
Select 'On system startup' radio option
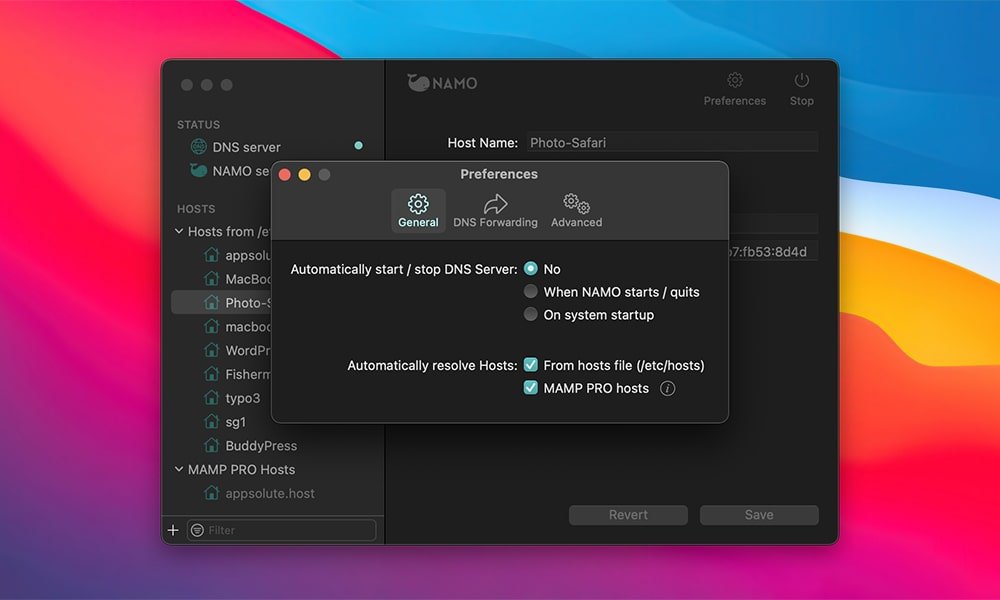coord(531,315)
